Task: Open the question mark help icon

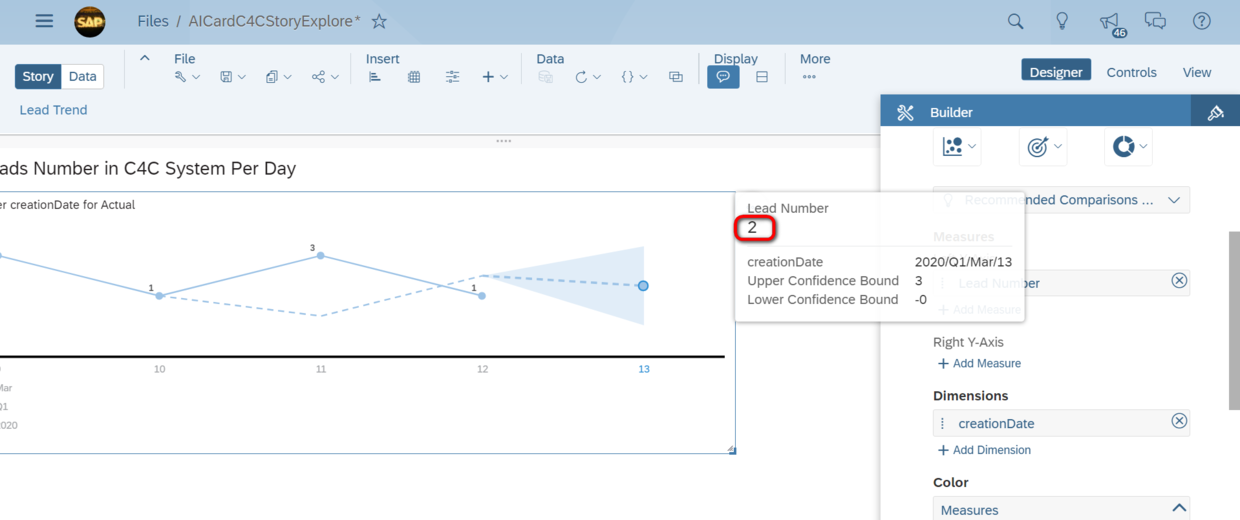Action: click(1202, 21)
